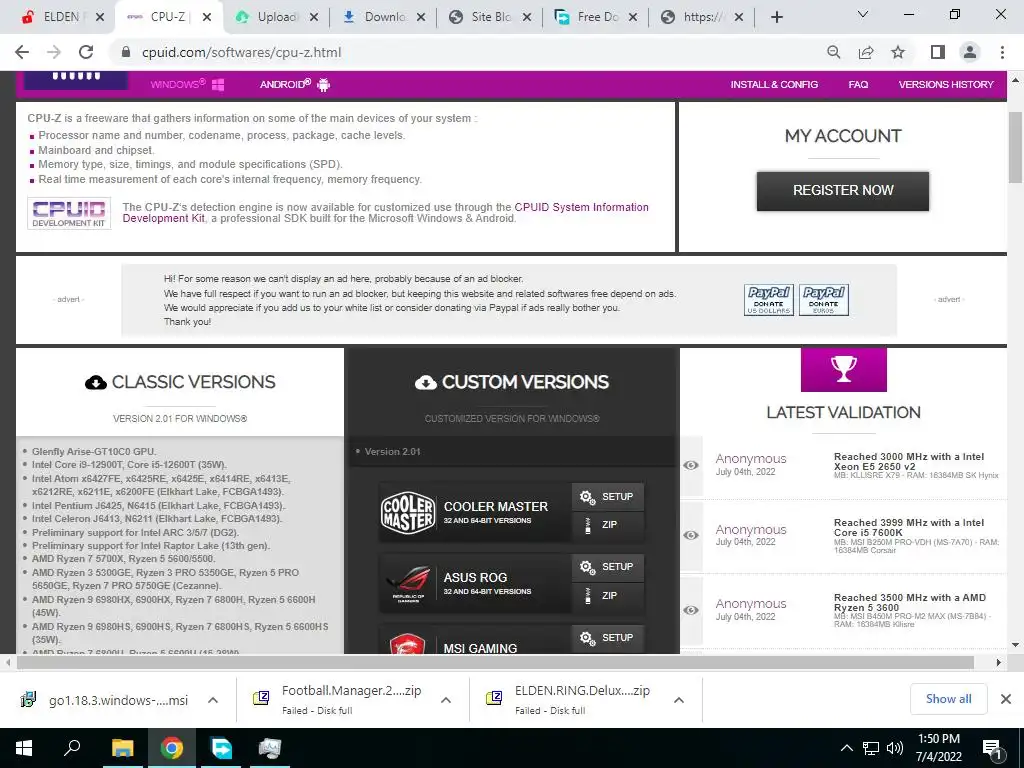The width and height of the screenshot is (1024, 768).
Task: Open Chrome three-dot menu
Action: (x=1002, y=52)
